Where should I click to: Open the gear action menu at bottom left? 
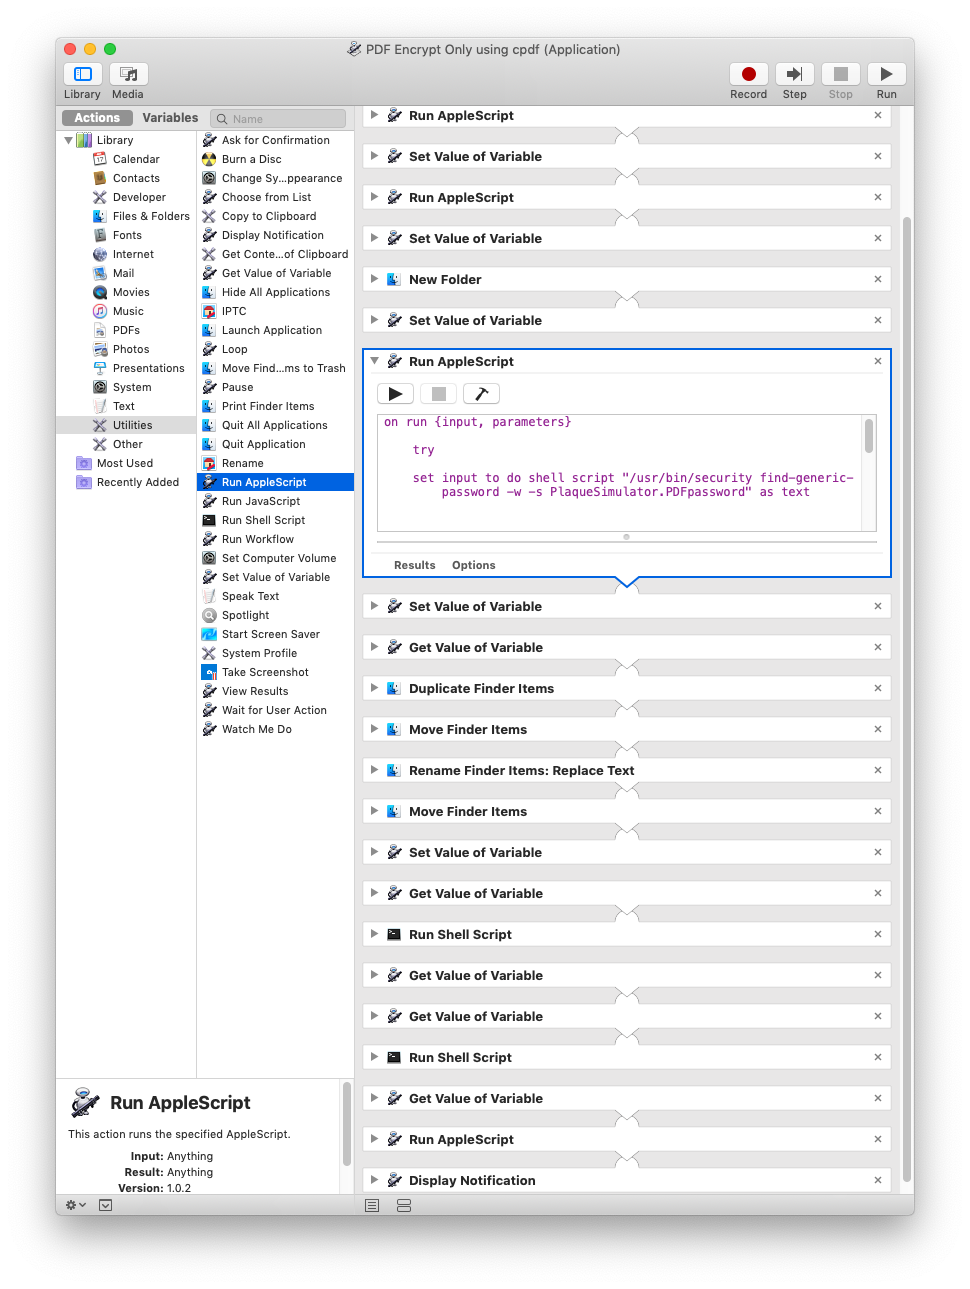pos(73,1205)
